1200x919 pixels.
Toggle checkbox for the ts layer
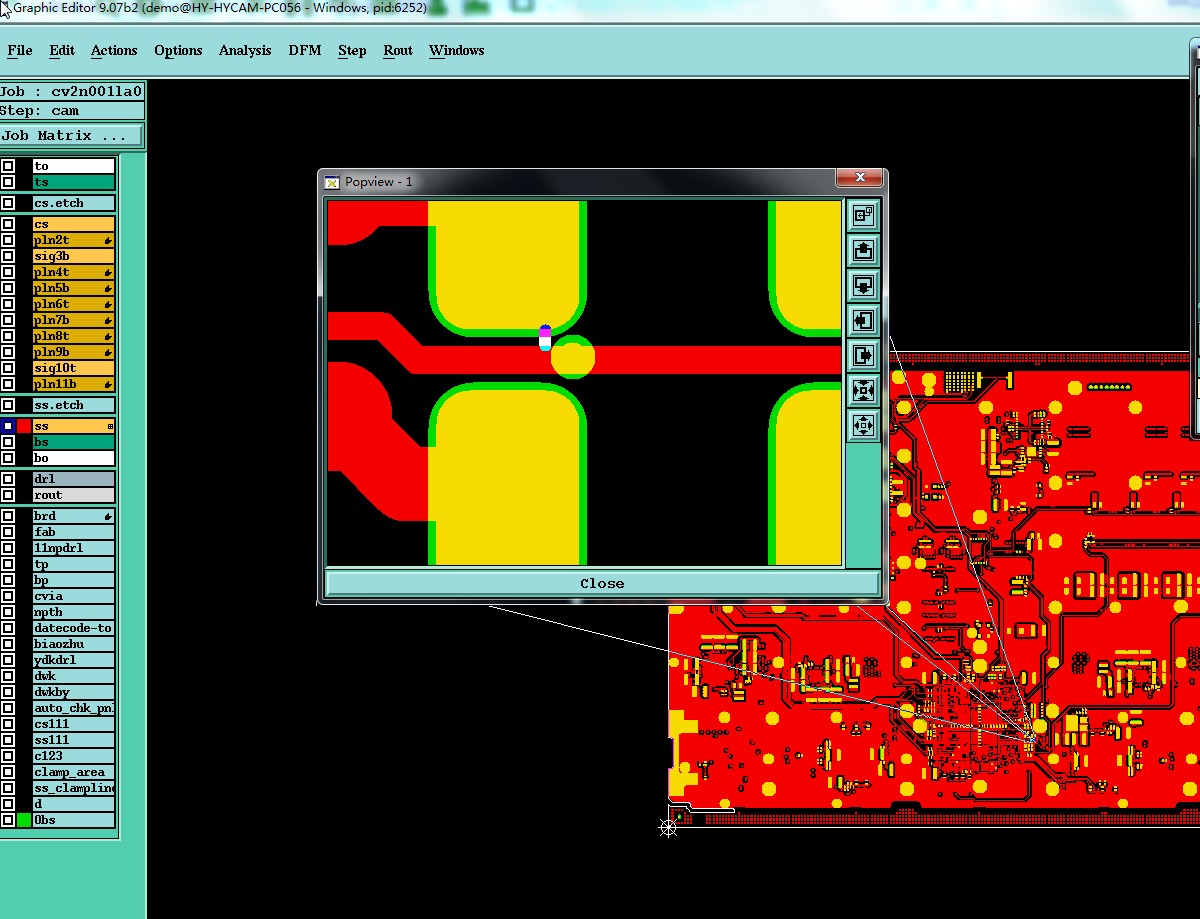tap(8, 182)
